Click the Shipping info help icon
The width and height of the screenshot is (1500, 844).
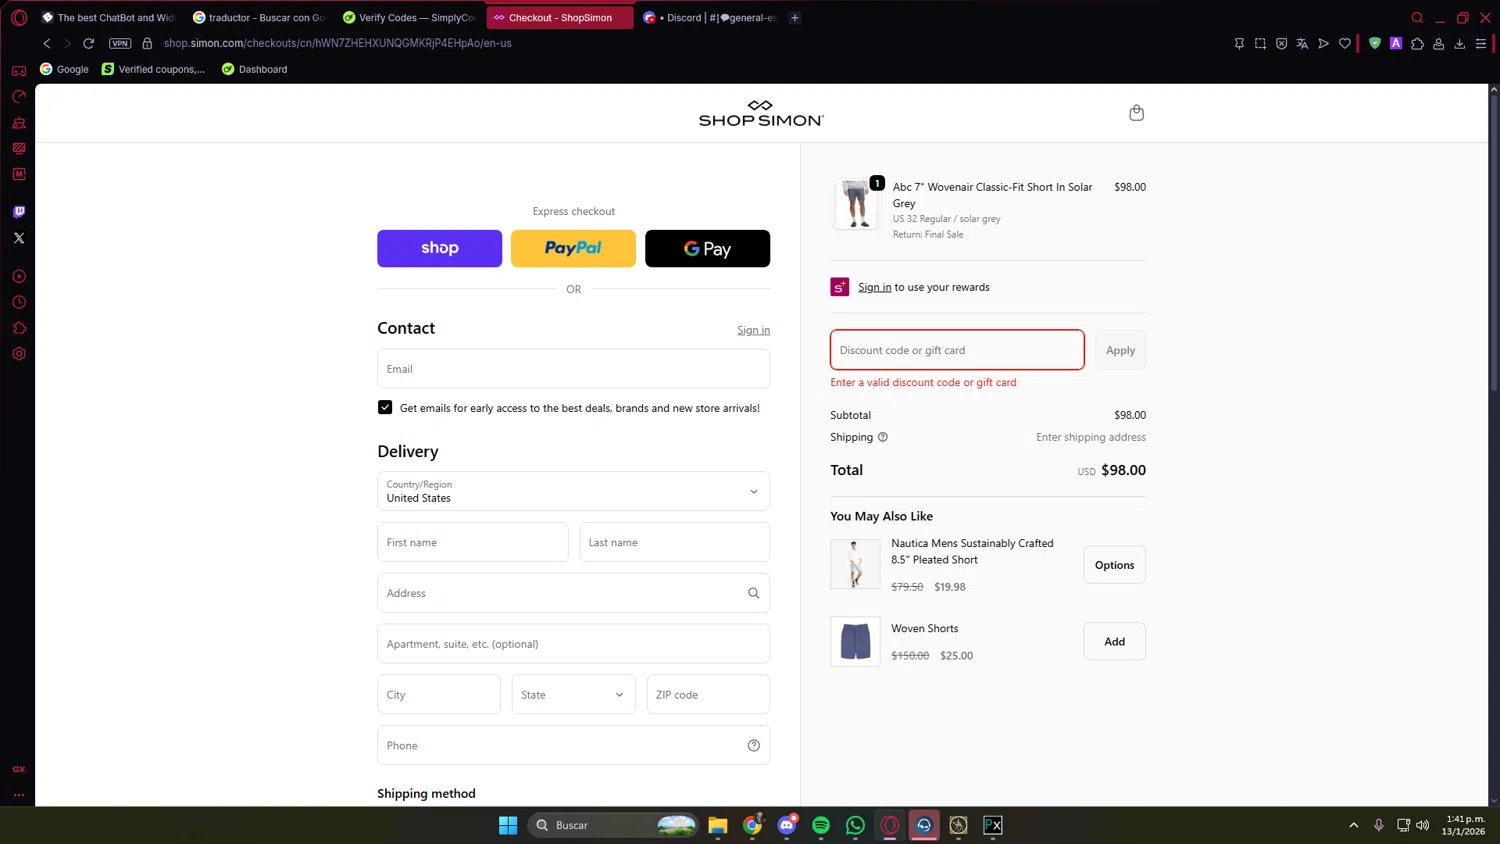coord(882,437)
